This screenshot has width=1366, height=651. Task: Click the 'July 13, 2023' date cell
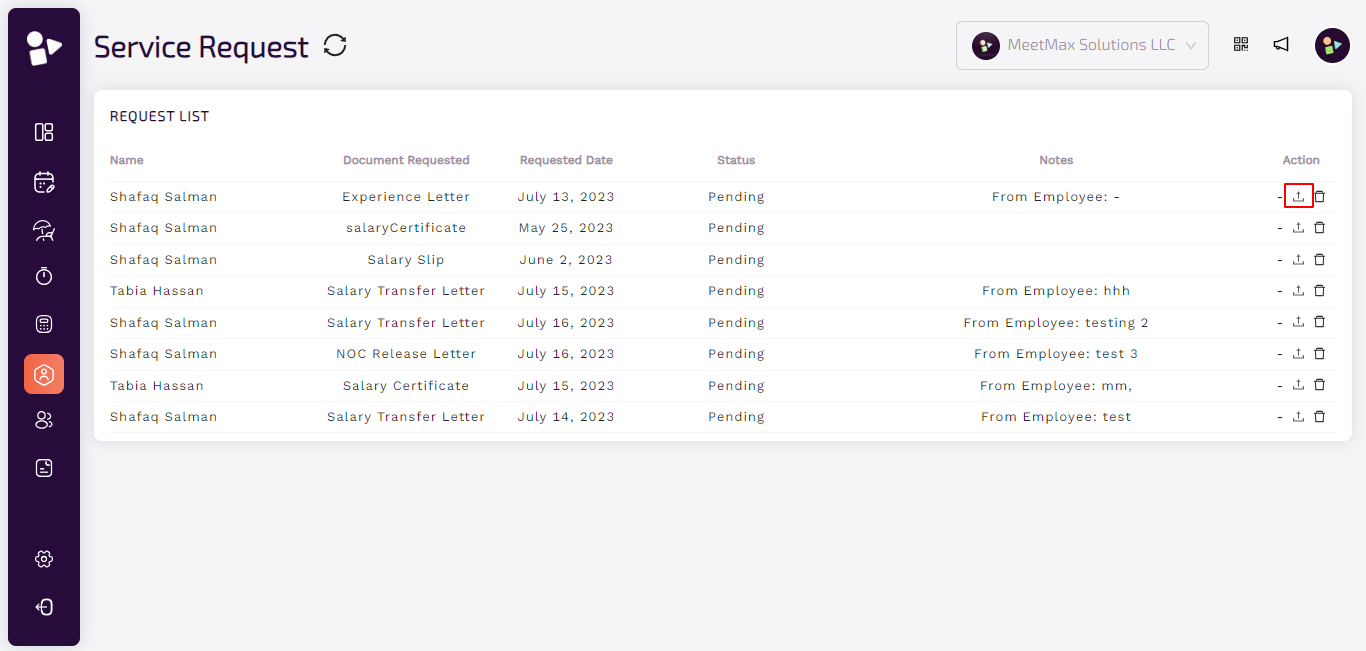pos(566,197)
